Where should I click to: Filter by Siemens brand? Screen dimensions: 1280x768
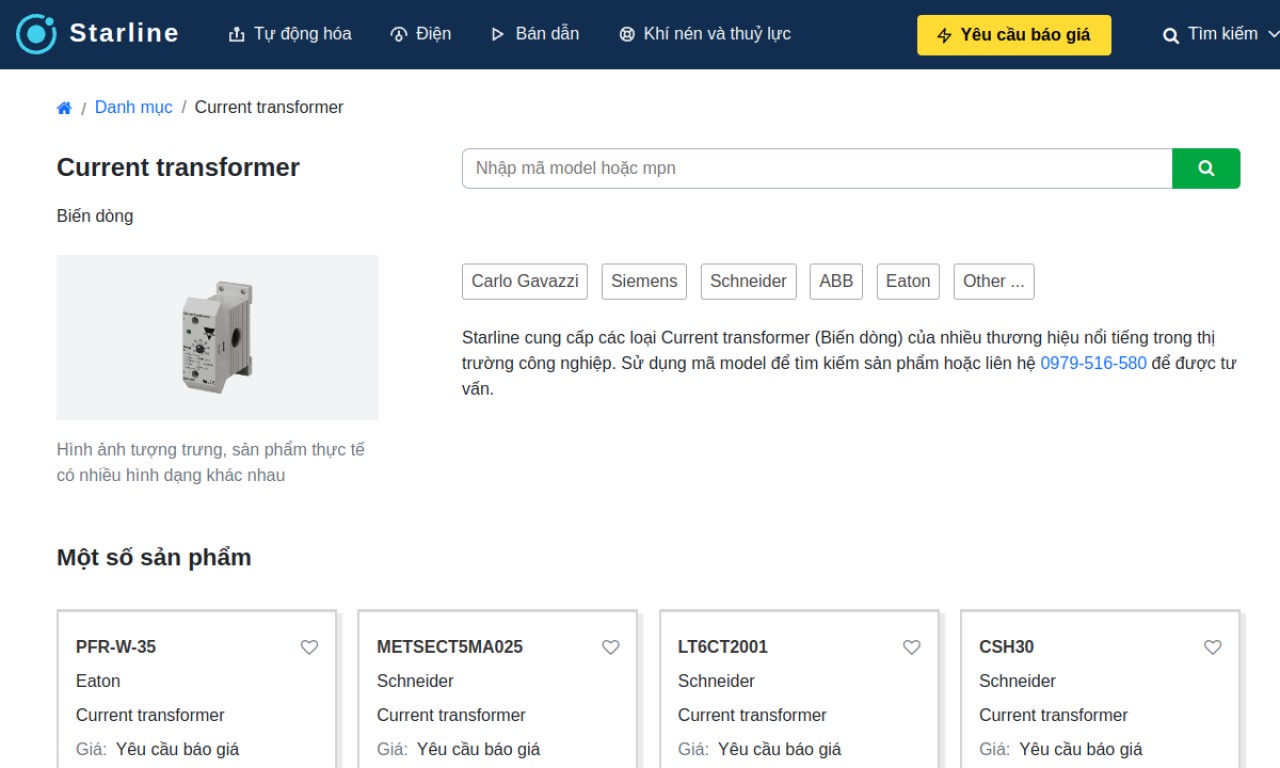click(644, 281)
